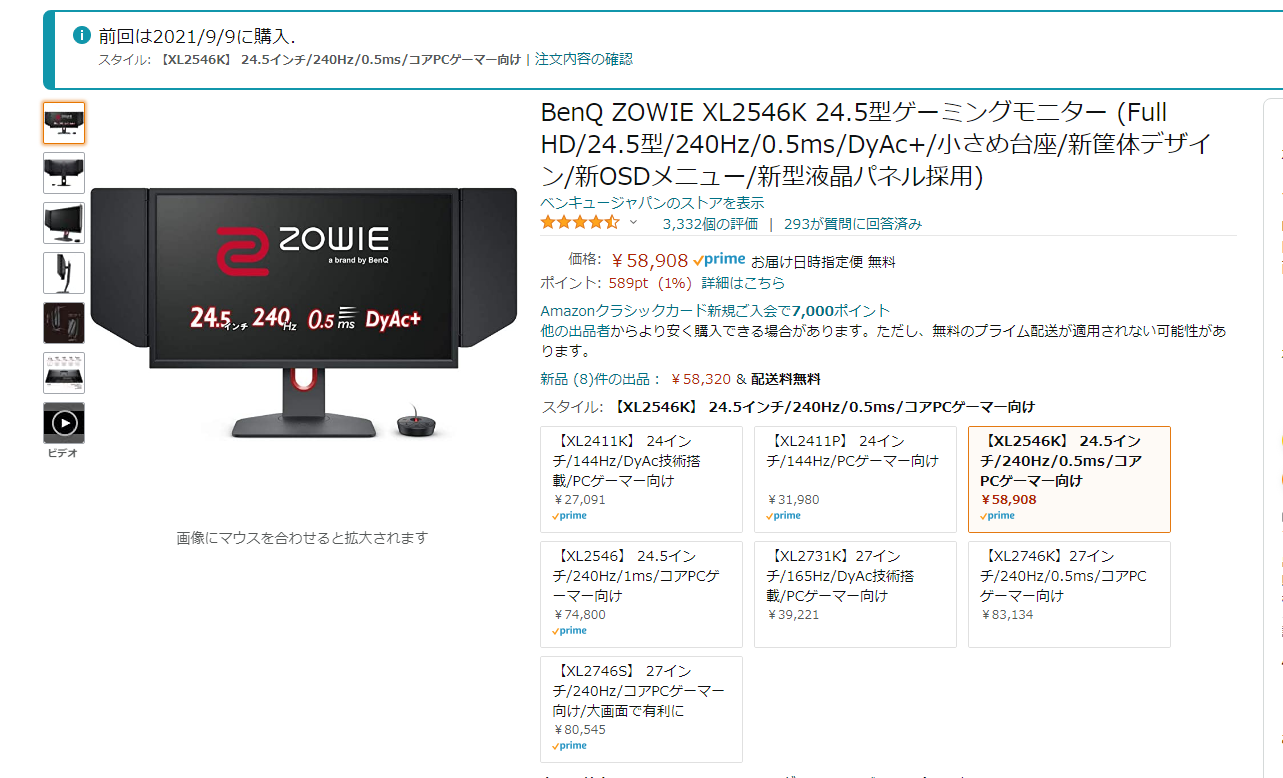Visit the ベンキュージャパン store link
The width and height of the screenshot is (1283, 778).
point(652,203)
